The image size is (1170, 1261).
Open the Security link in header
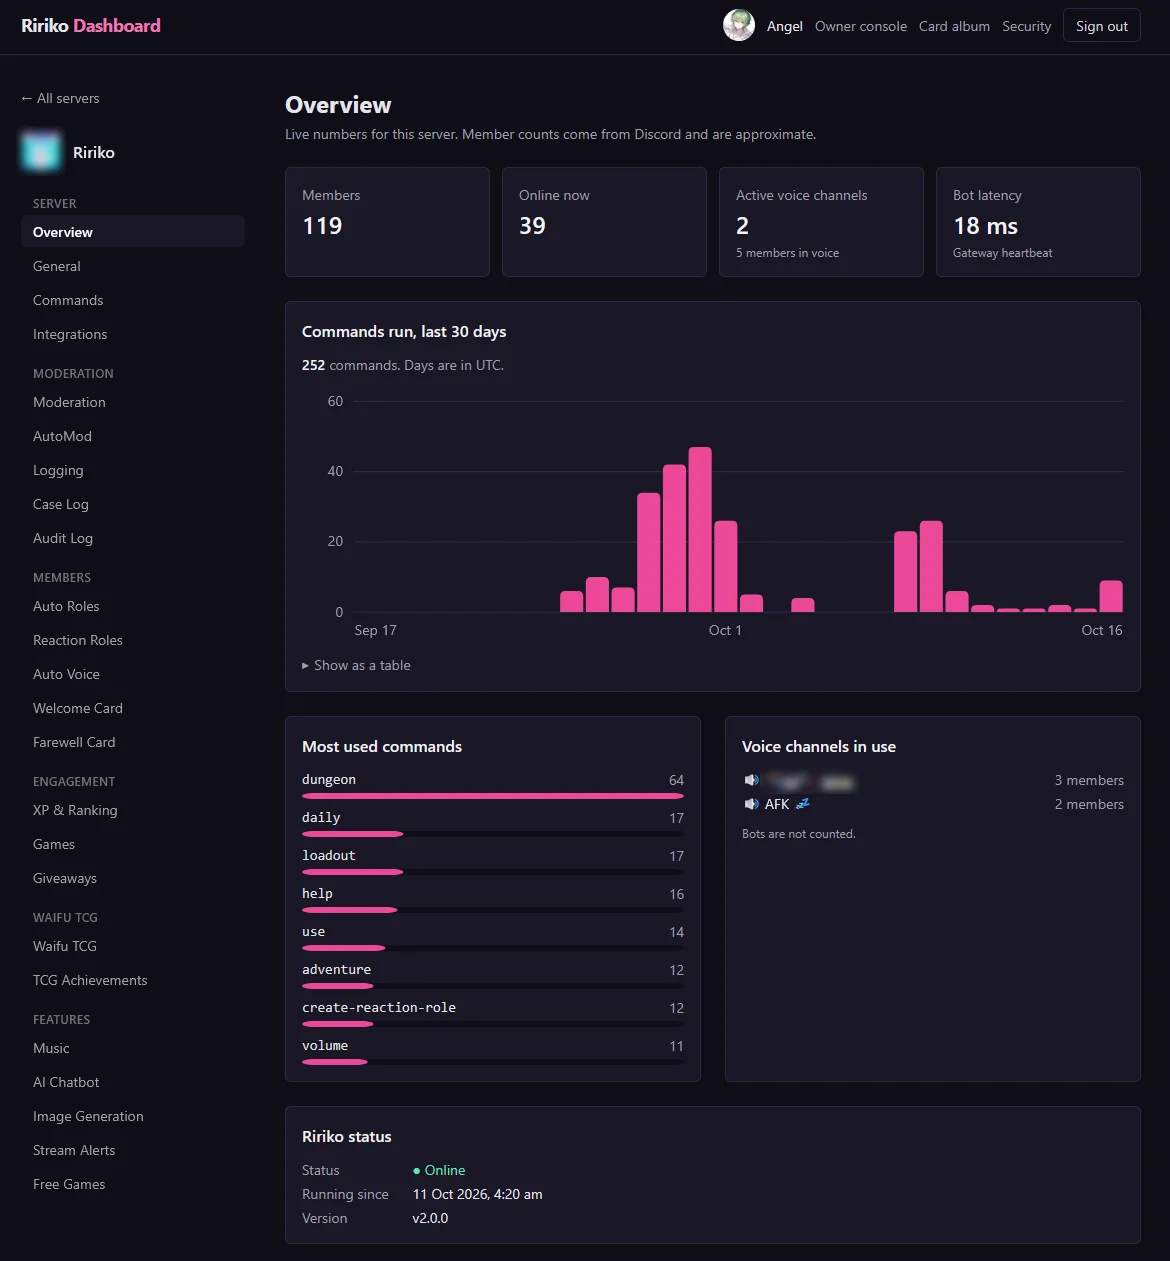[x=1027, y=26]
